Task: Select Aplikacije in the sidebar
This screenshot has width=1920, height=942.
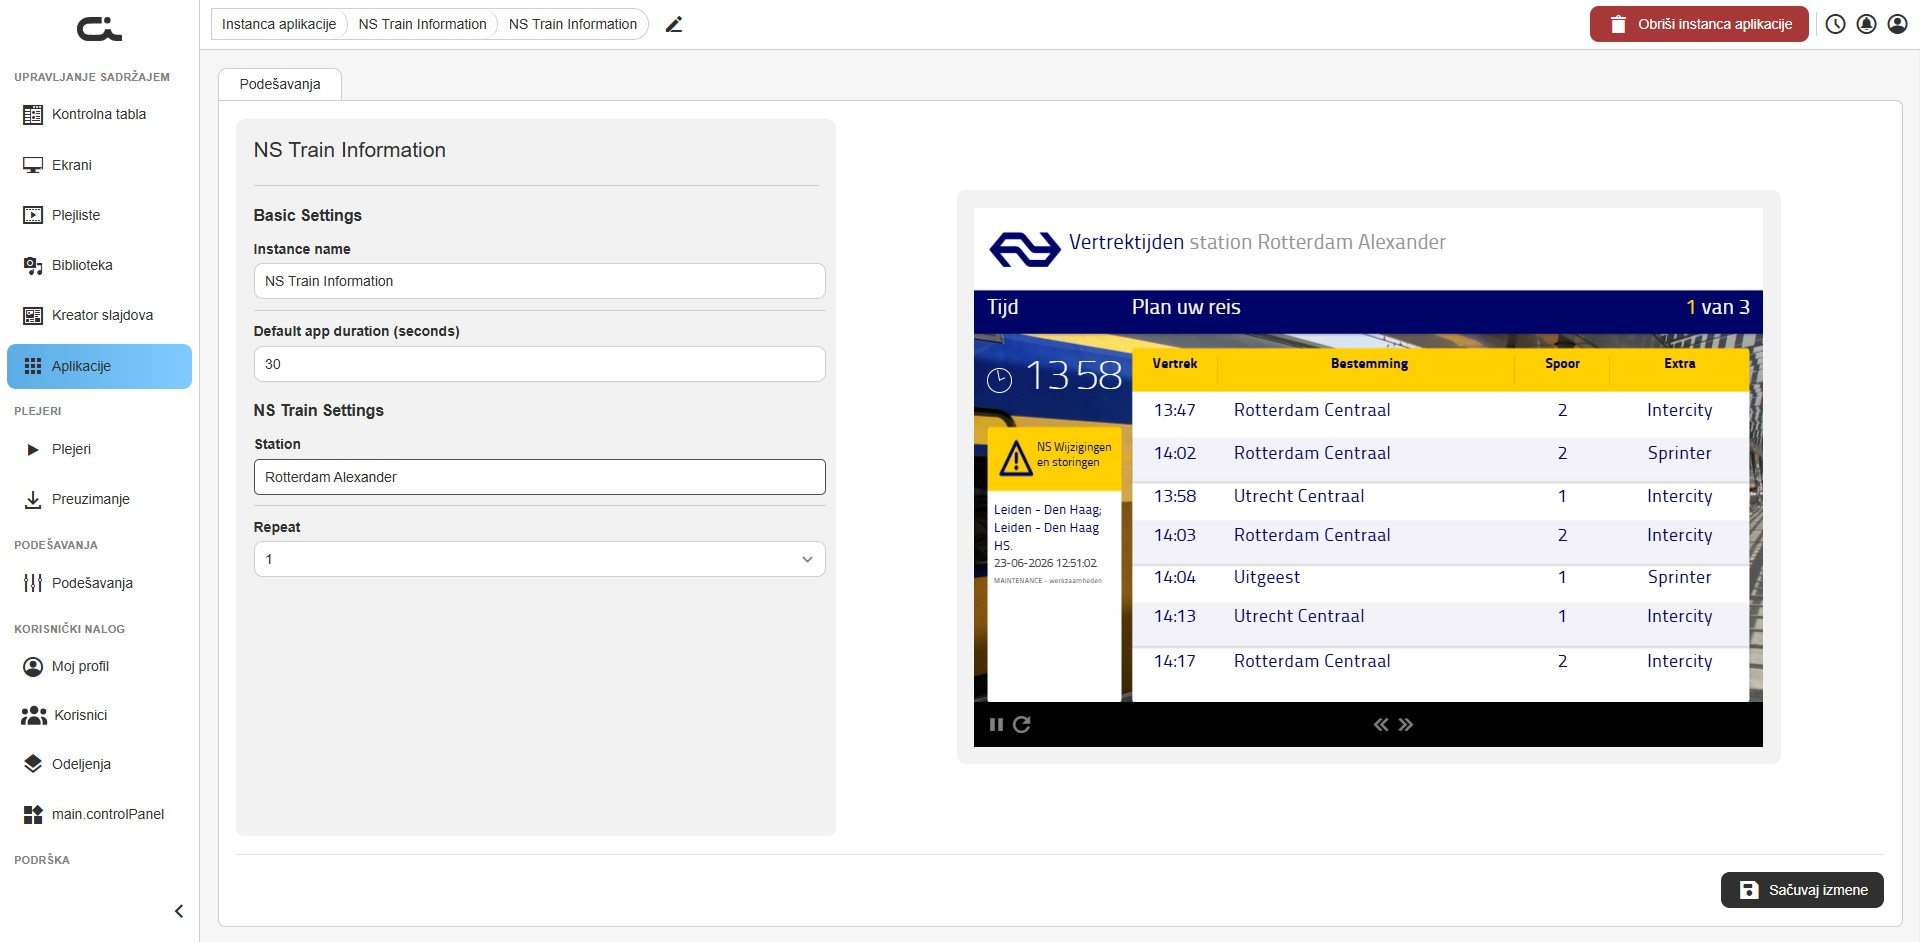Action: click(x=99, y=366)
